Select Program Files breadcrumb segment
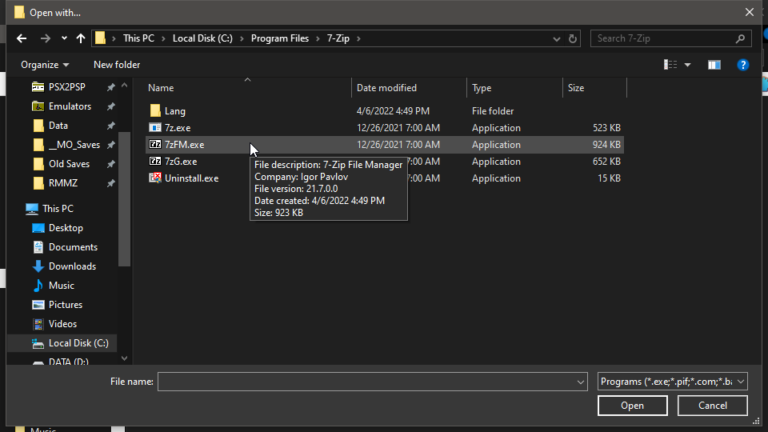768x432 pixels. [x=280, y=38]
